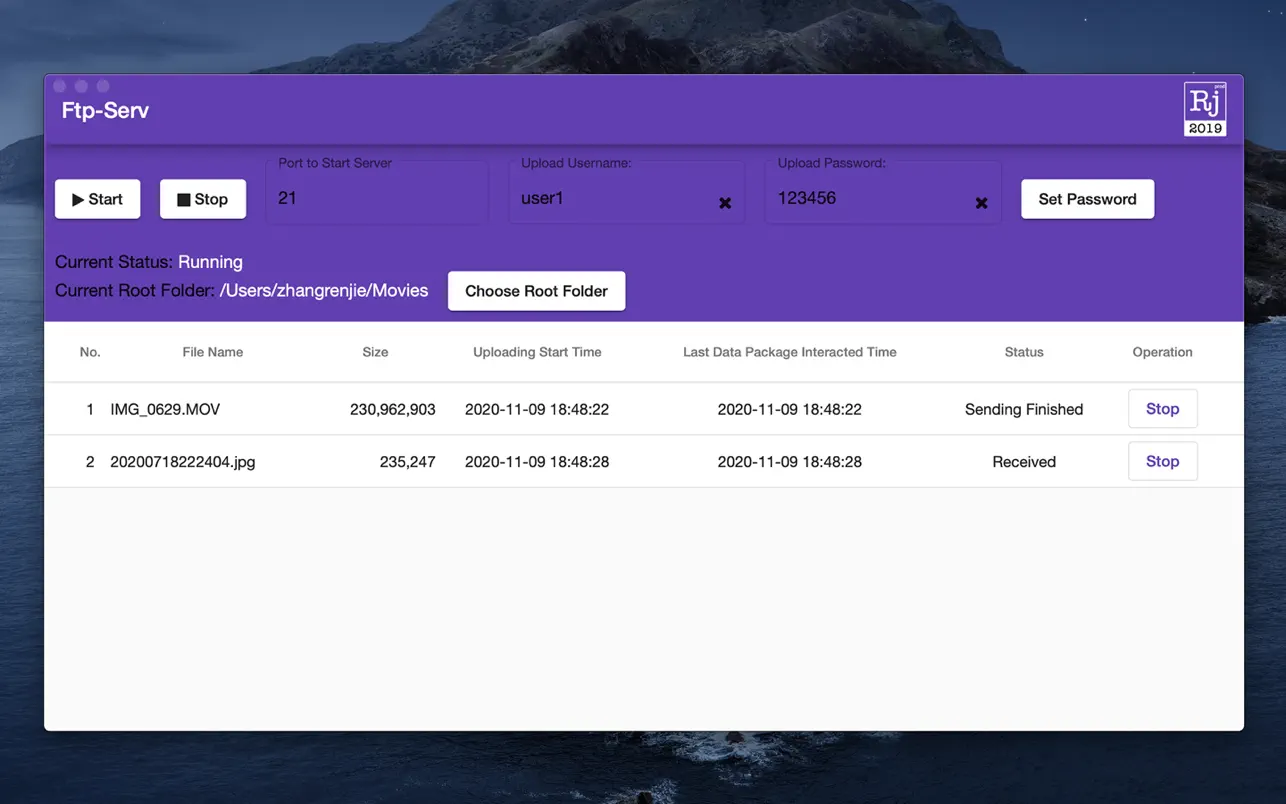Select the File Name column header
This screenshot has height=804, width=1286.
coord(212,352)
